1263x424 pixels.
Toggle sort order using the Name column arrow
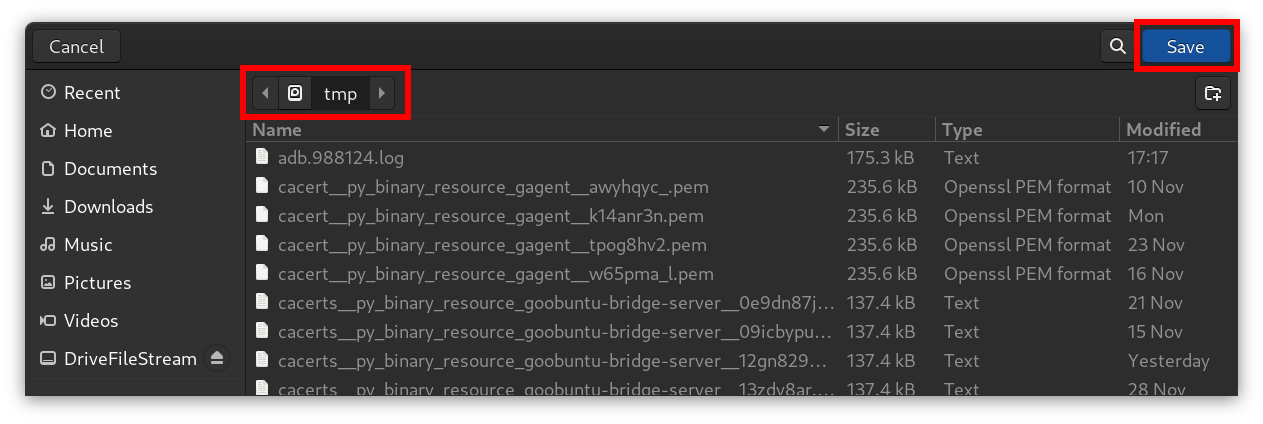pyautogui.click(x=823, y=130)
